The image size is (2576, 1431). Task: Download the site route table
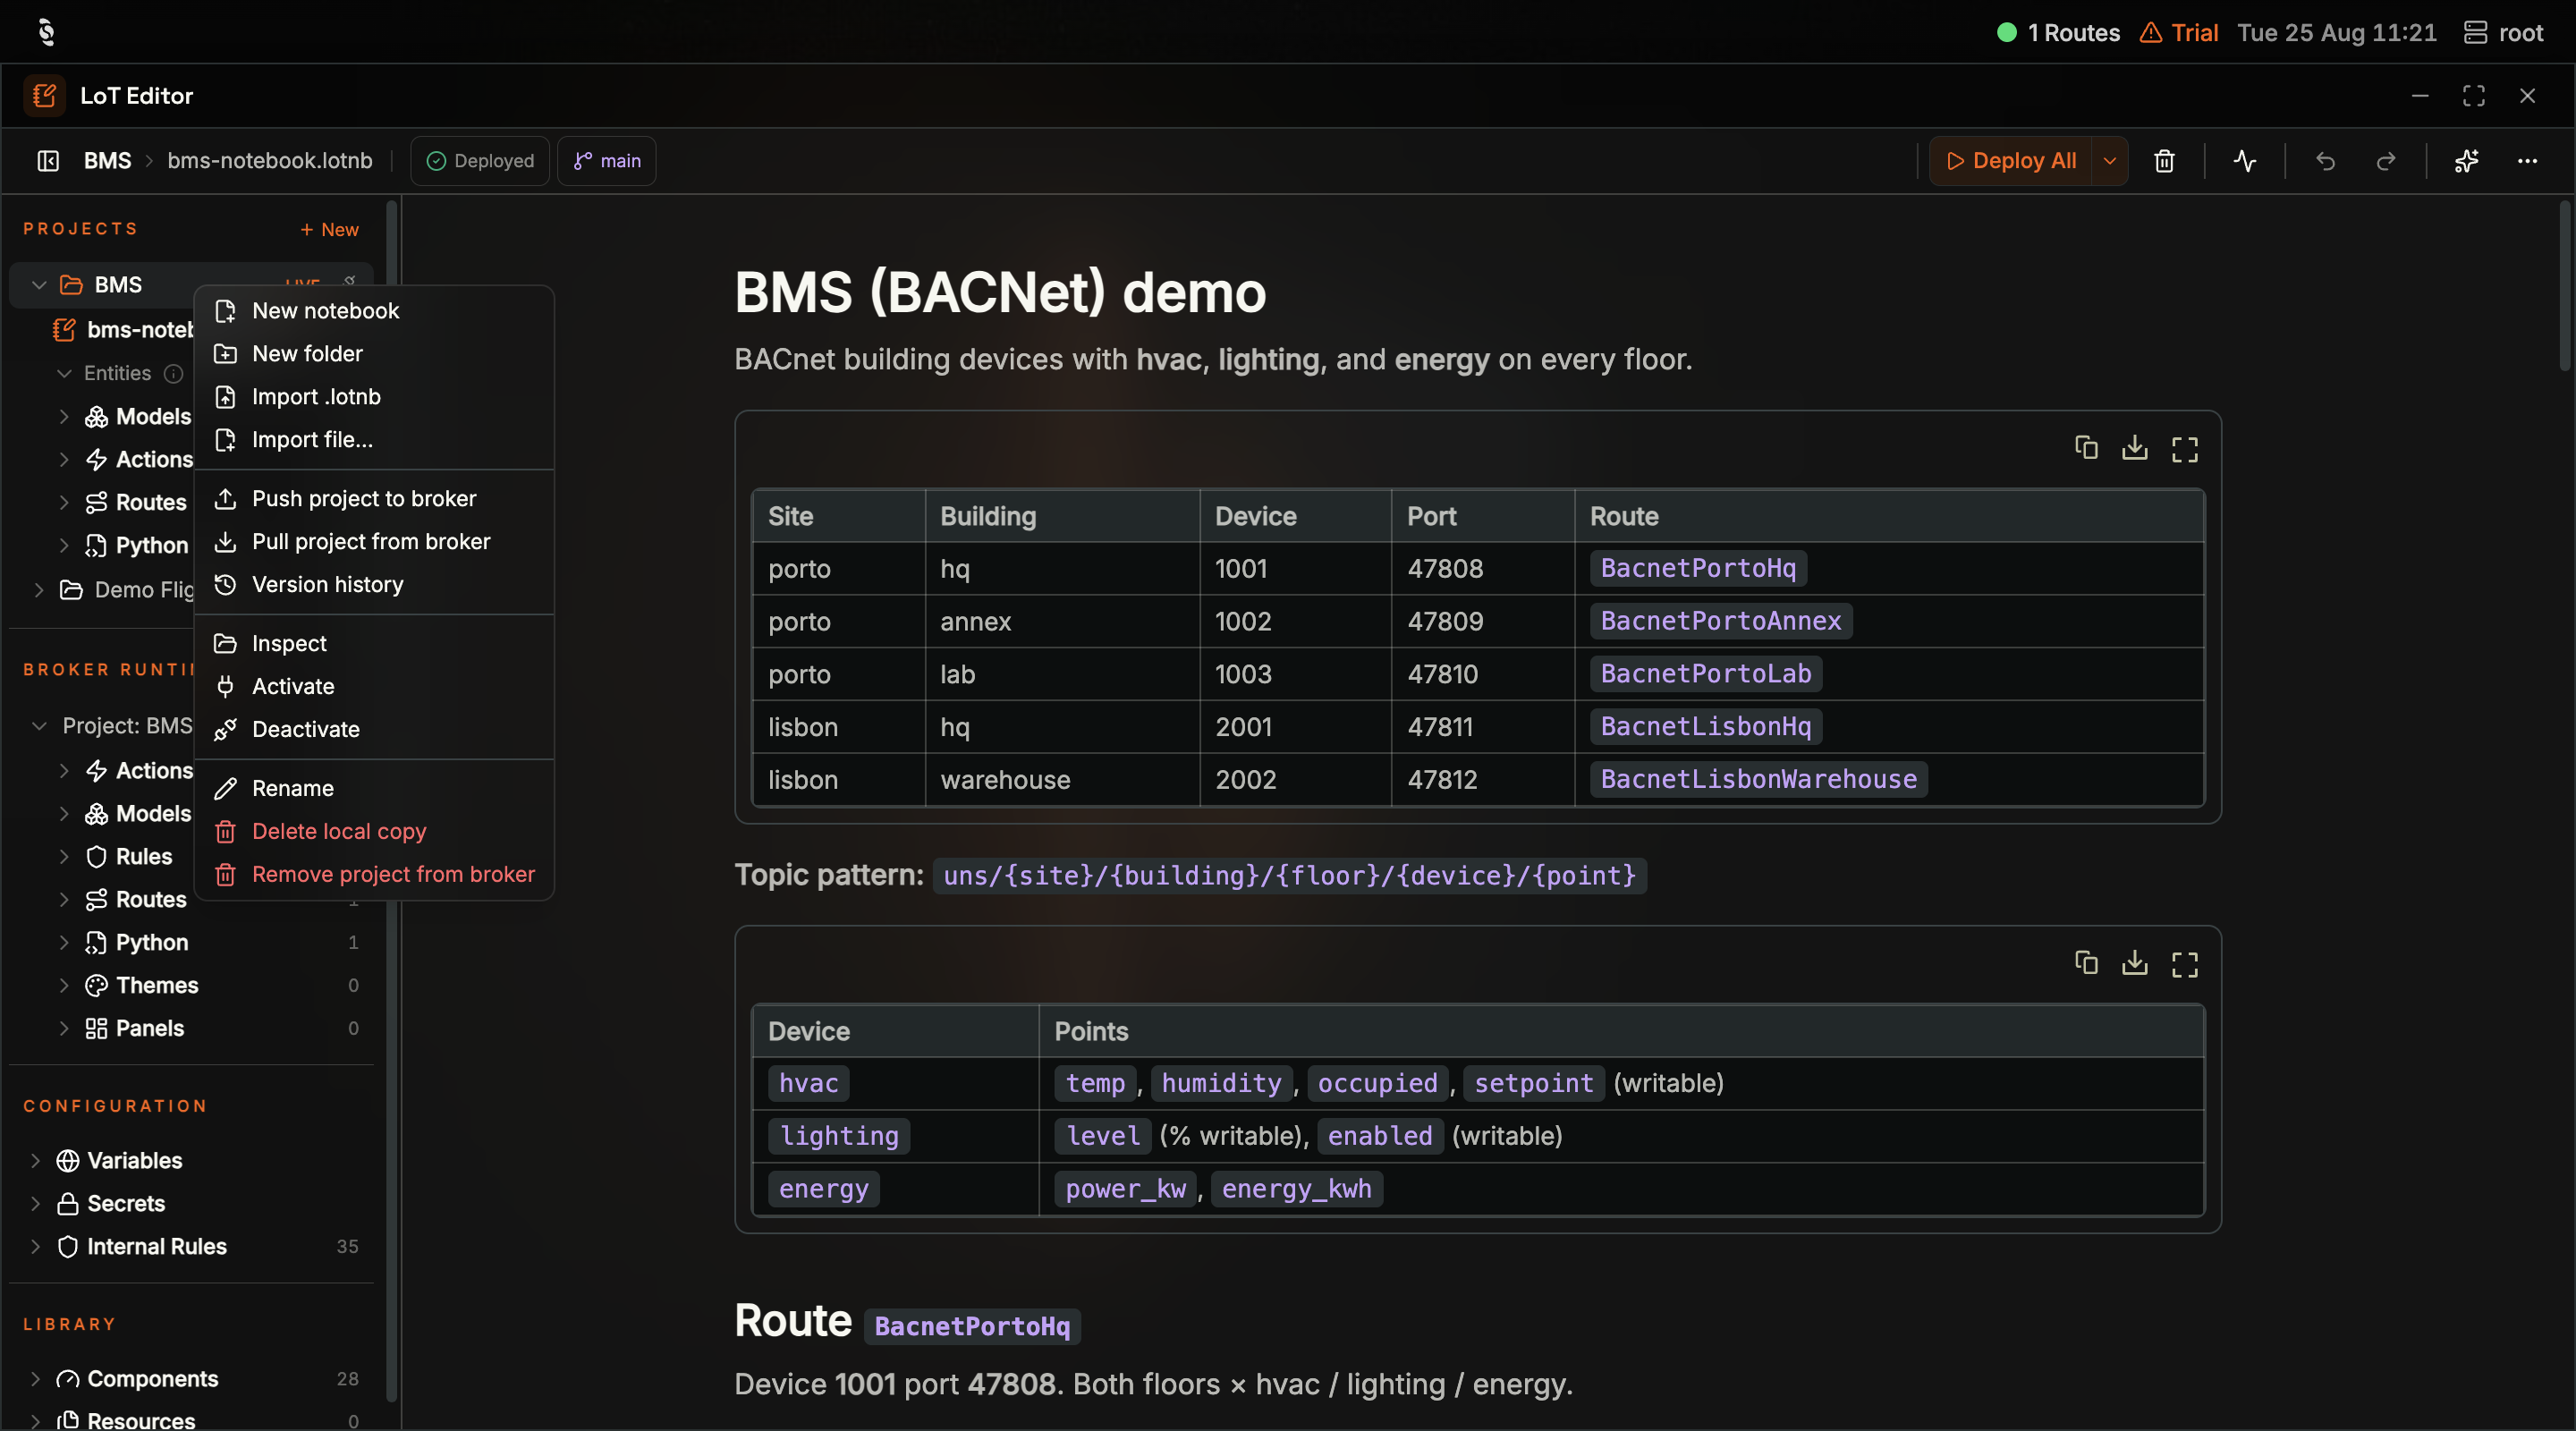[x=2135, y=448]
